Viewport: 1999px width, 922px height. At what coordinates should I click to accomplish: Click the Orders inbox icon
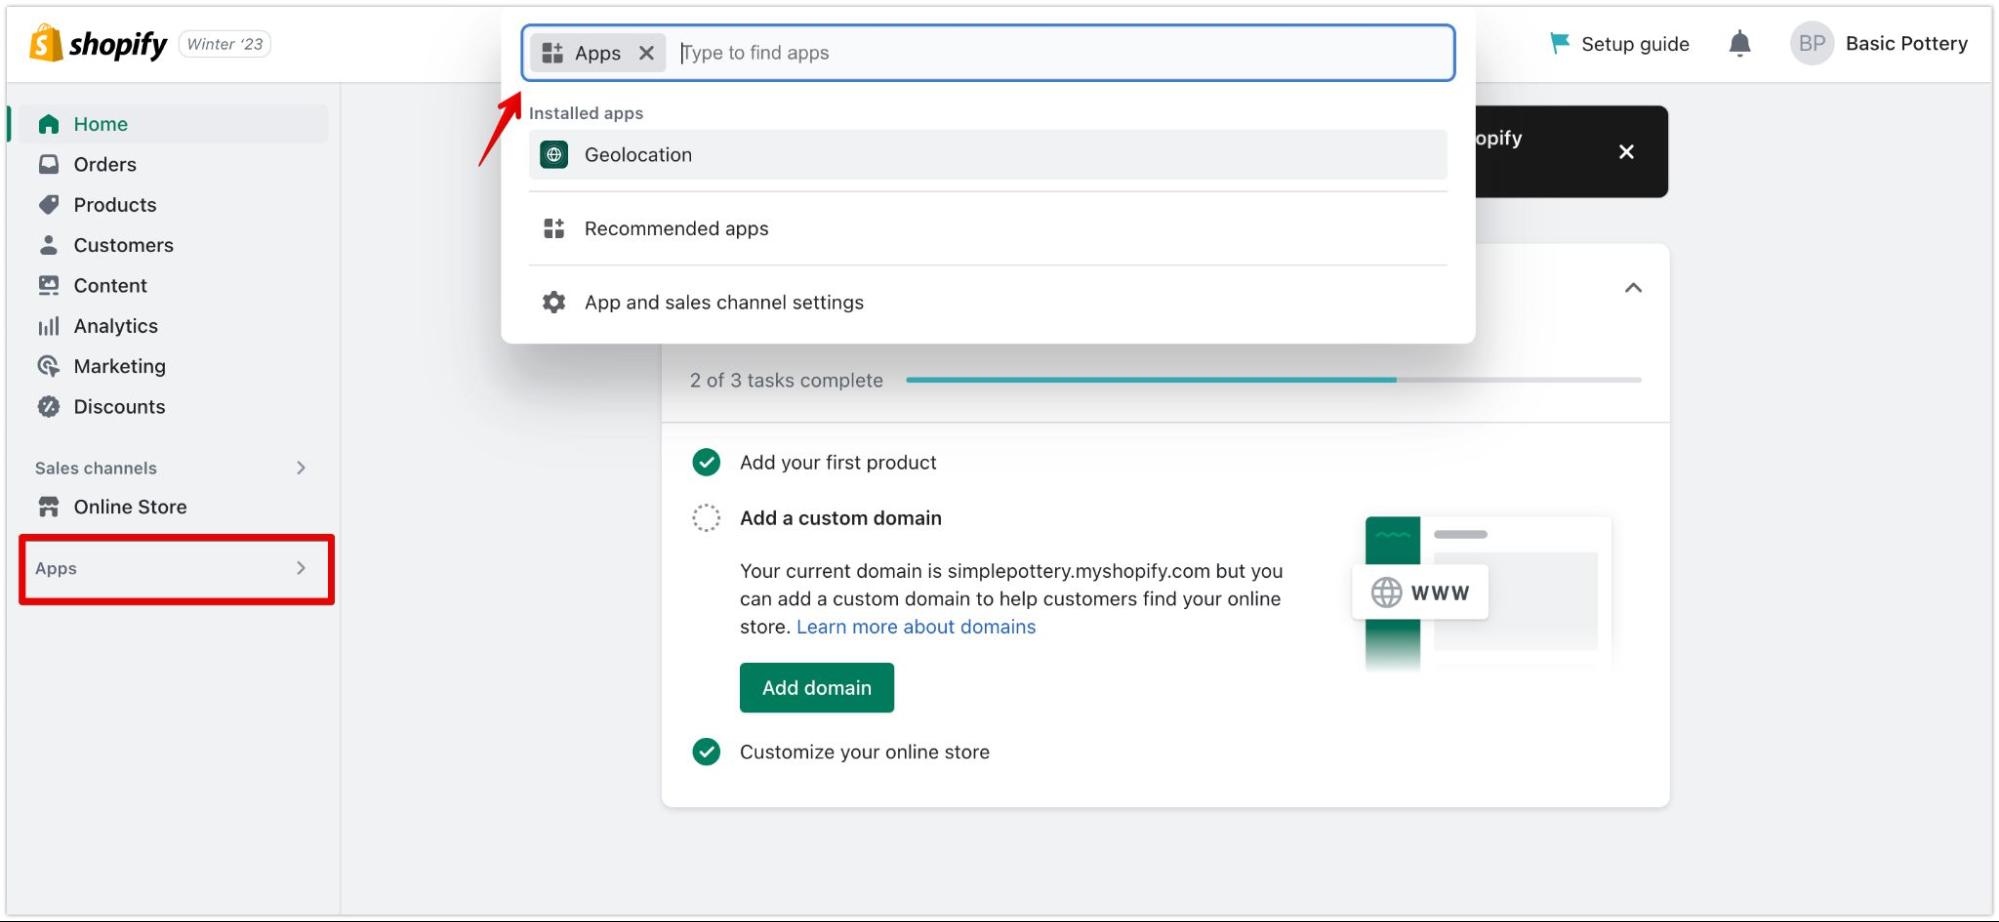(x=48, y=164)
